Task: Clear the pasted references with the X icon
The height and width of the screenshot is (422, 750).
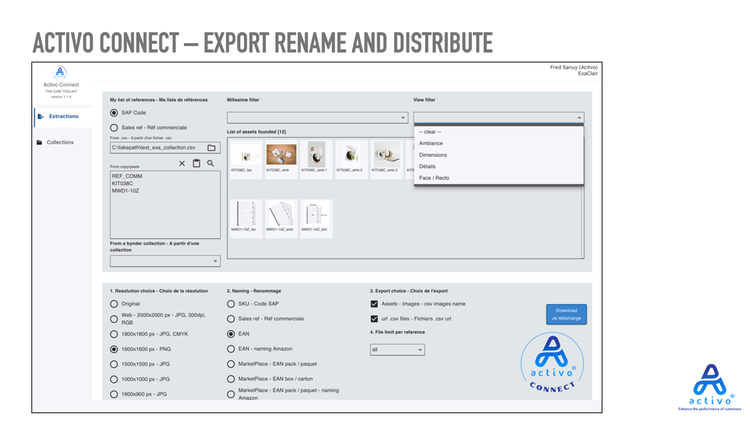Action: (182, 163)
